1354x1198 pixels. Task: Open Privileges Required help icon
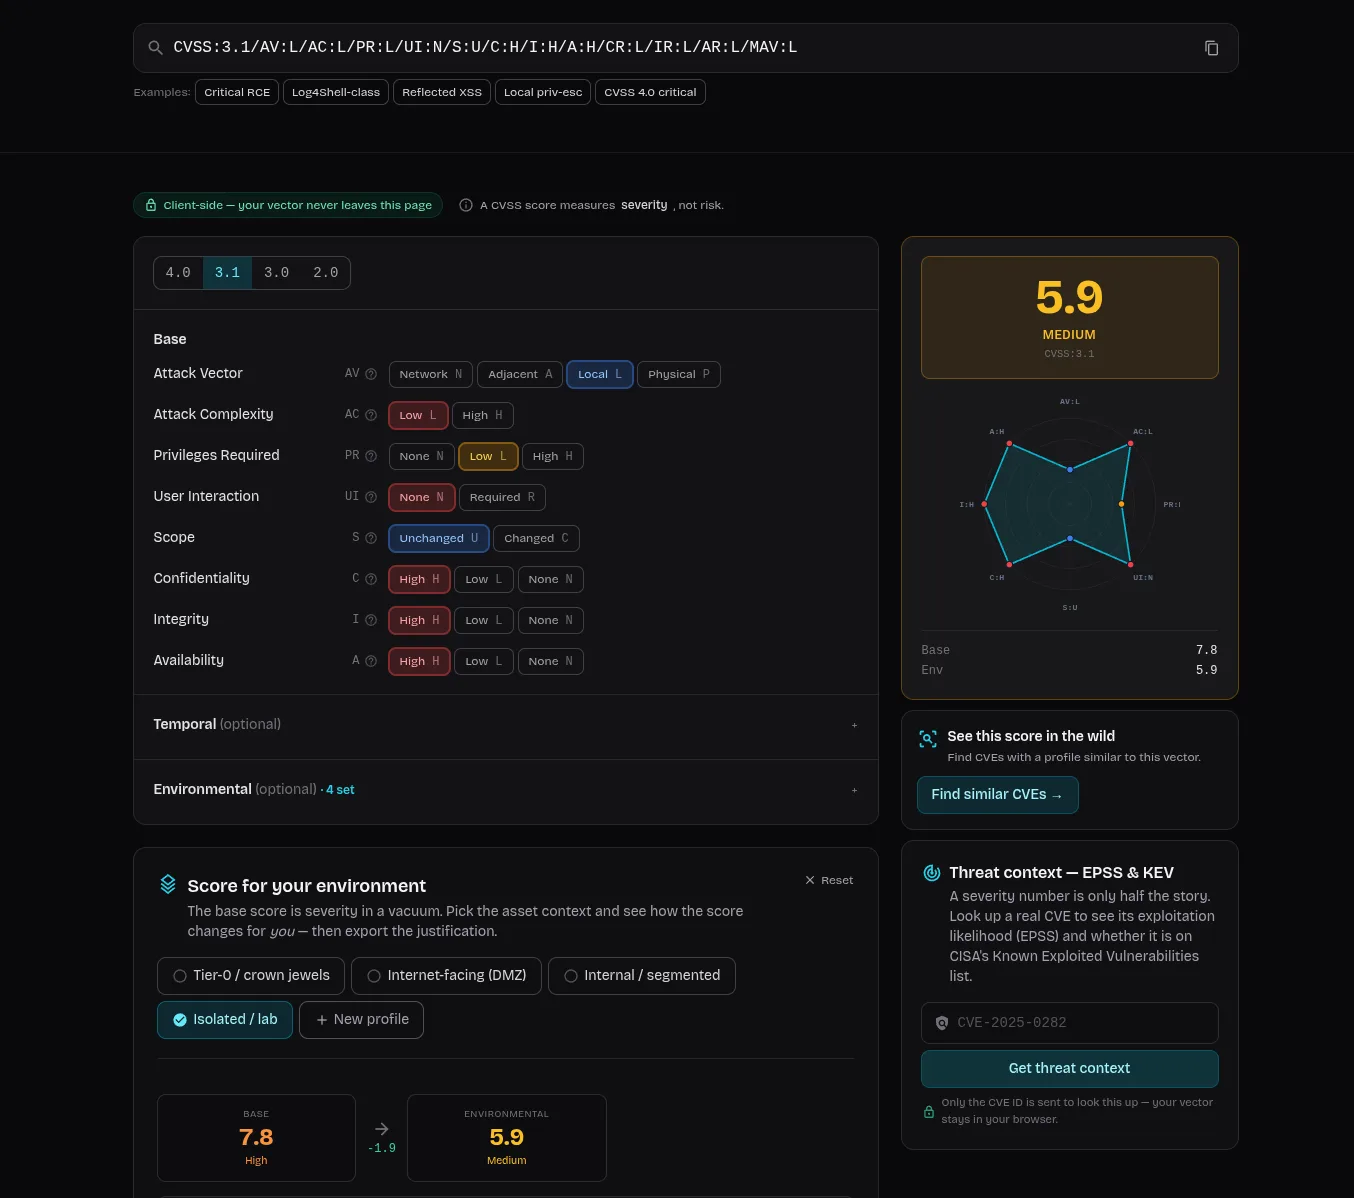tap(371, 456)
